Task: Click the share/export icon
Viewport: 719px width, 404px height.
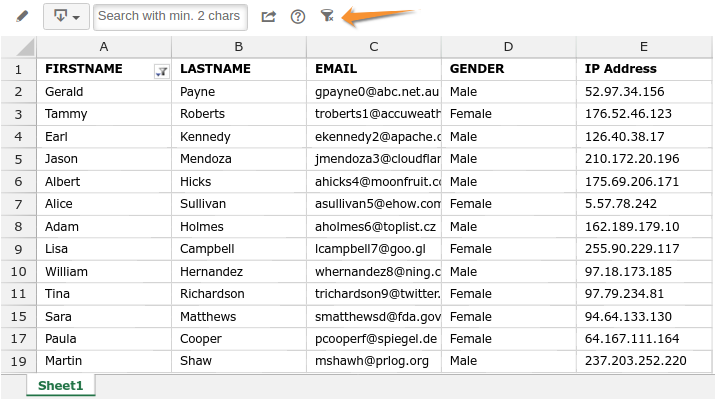Action: pyautogui.click(x=268, y=16)
